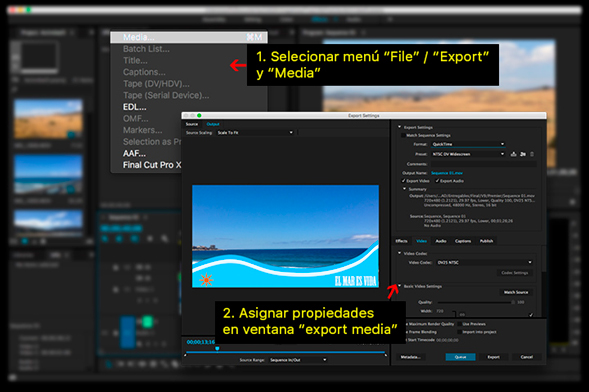Click the Delete Preset trash icon
589x392 pixels.
532,154
